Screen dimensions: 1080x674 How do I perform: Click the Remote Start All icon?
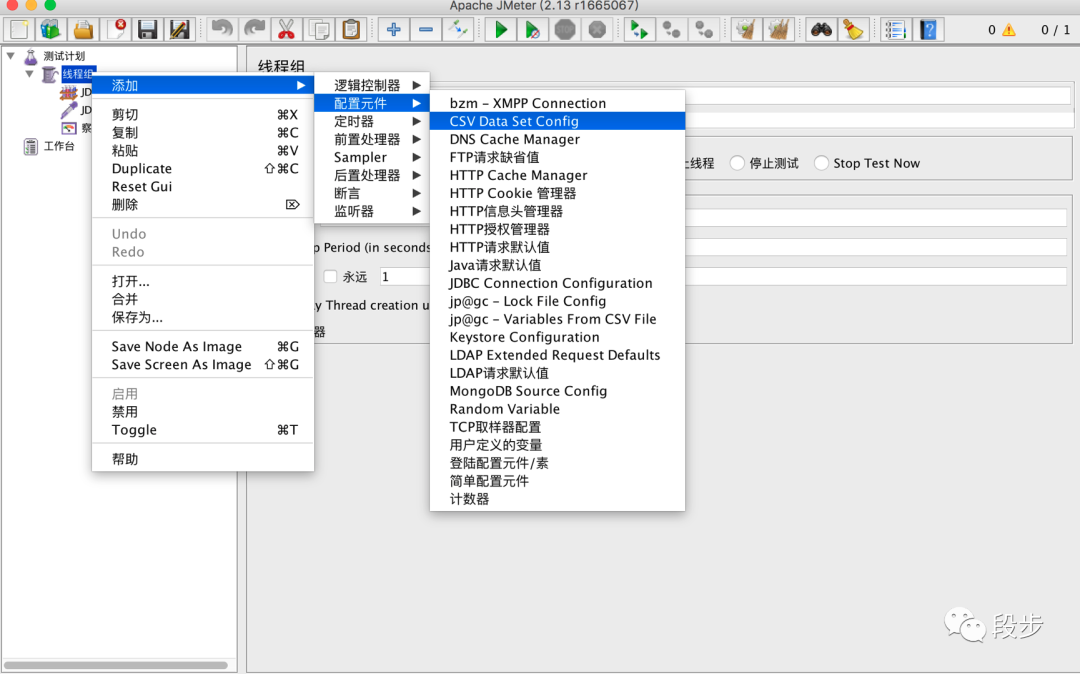coord(639,30)
